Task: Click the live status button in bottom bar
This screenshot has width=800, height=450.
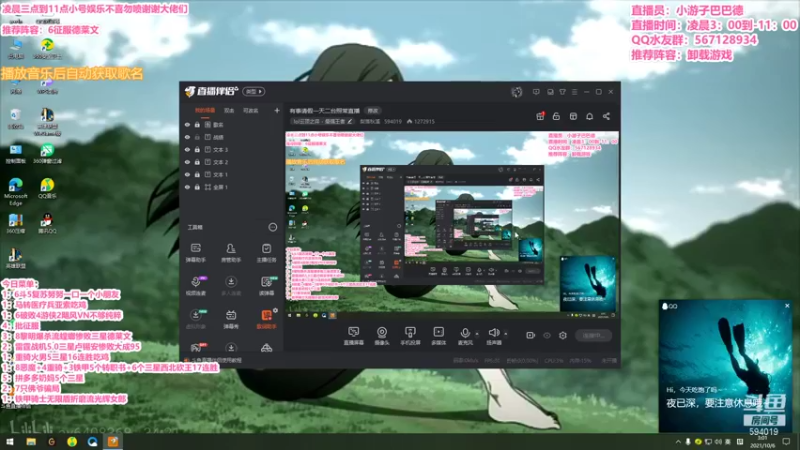Action: coord(593,335)
